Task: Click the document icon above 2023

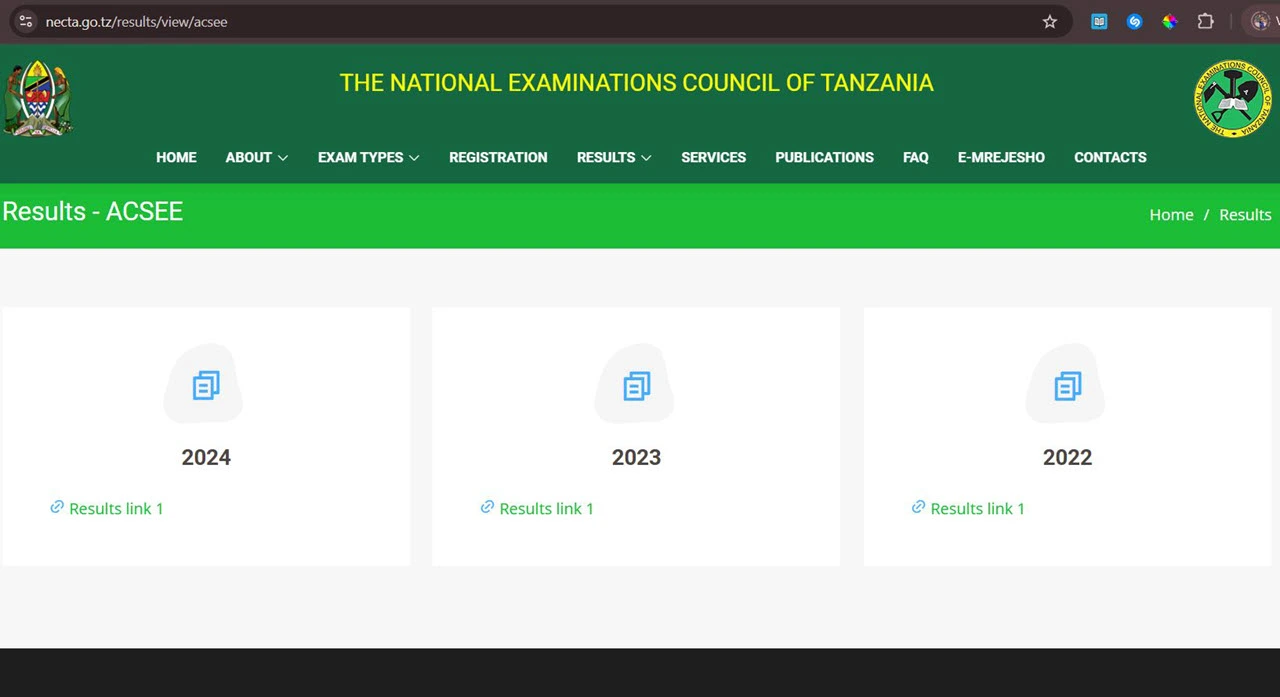Action: [x=636, y=385]
